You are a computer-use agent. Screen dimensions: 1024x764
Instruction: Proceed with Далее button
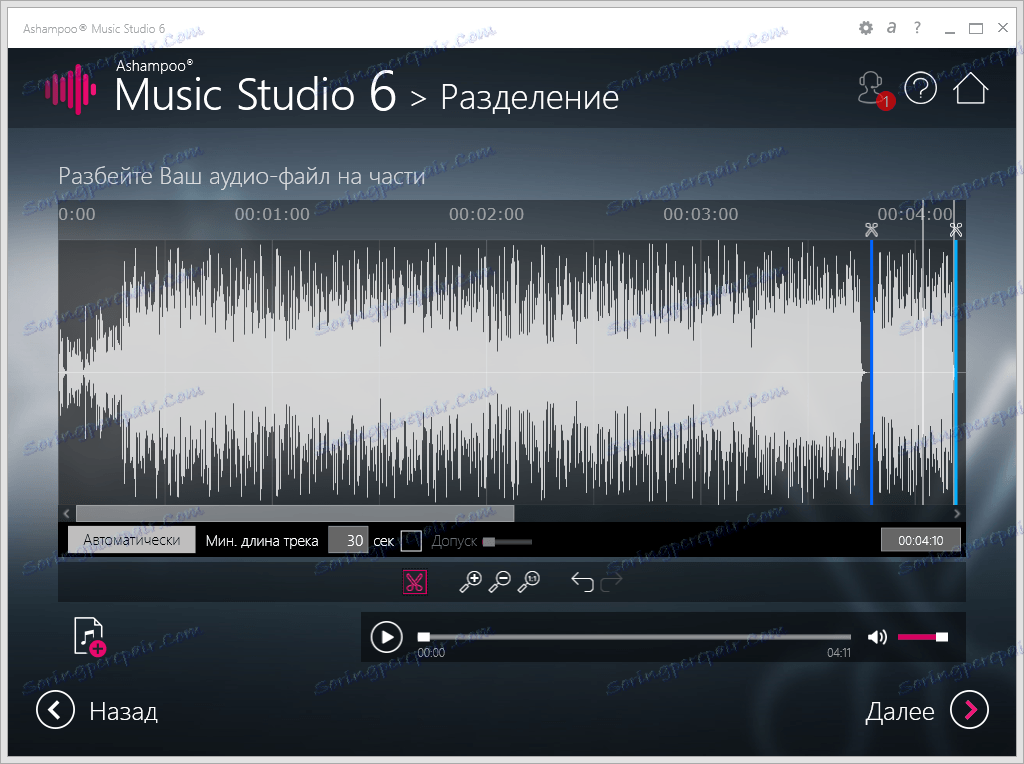pos(927,710)
